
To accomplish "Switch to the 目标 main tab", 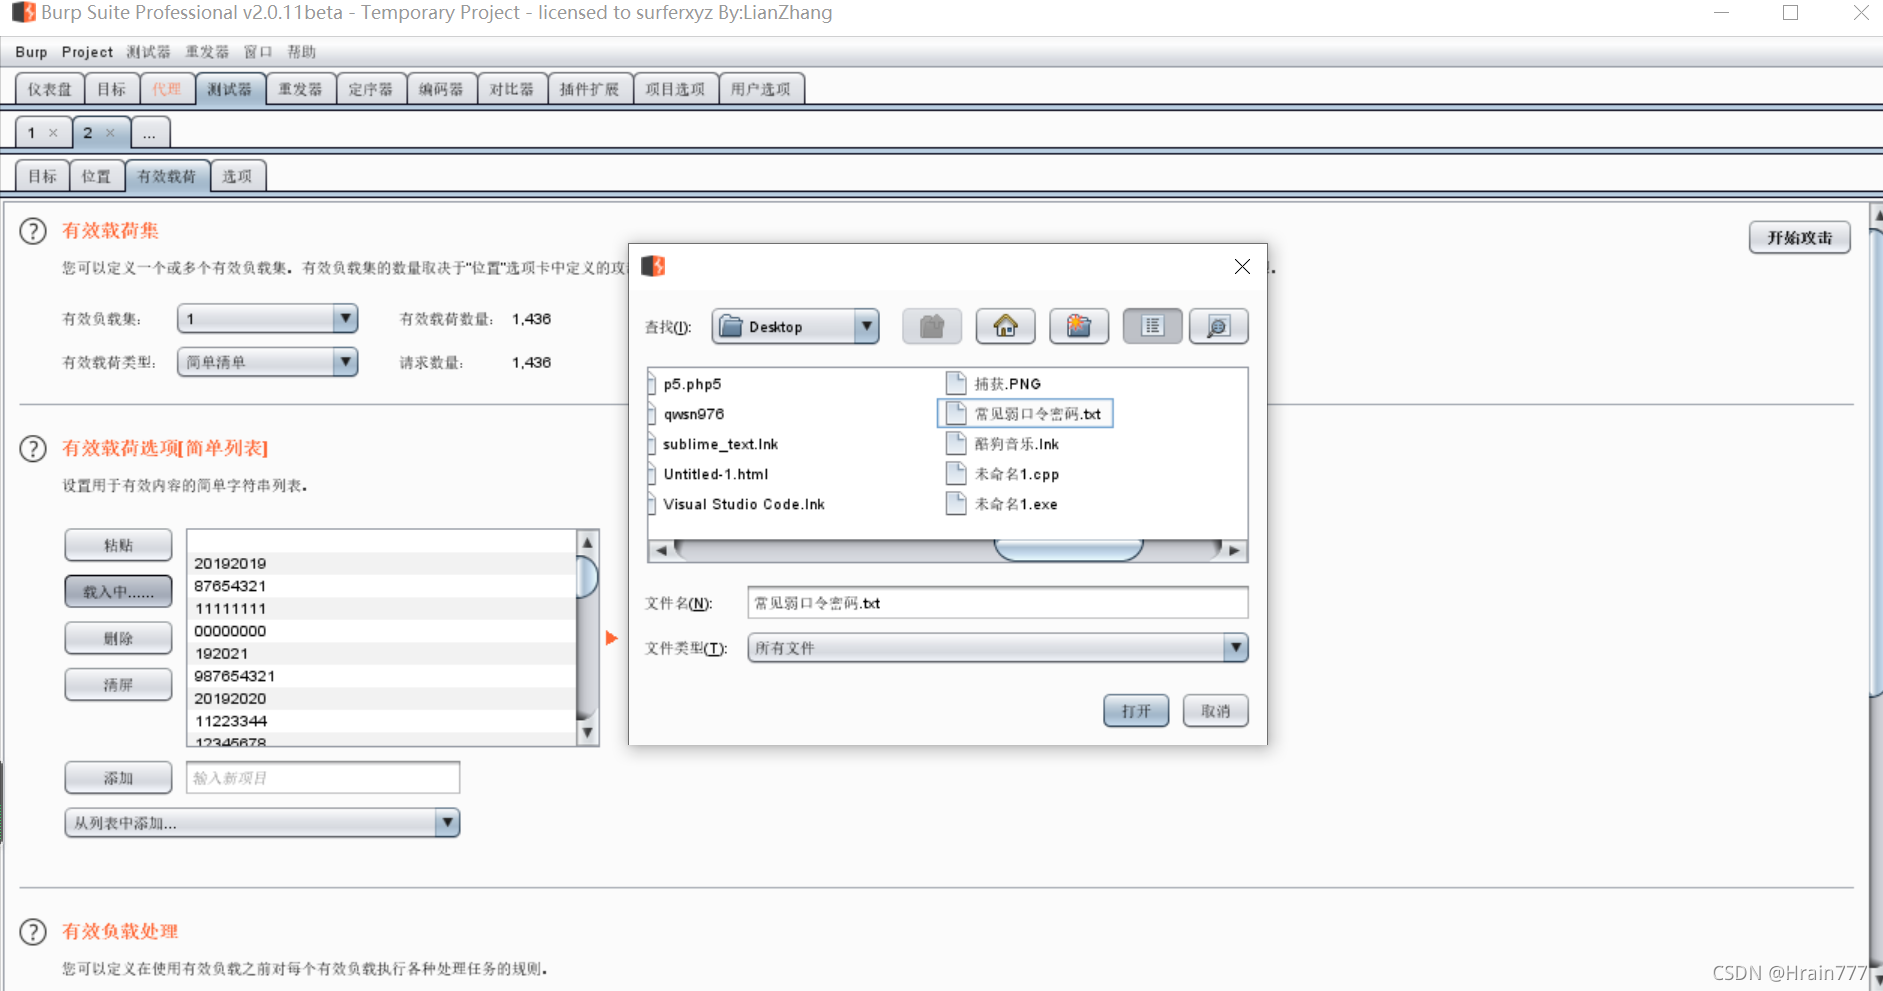I will coord(112,89).
